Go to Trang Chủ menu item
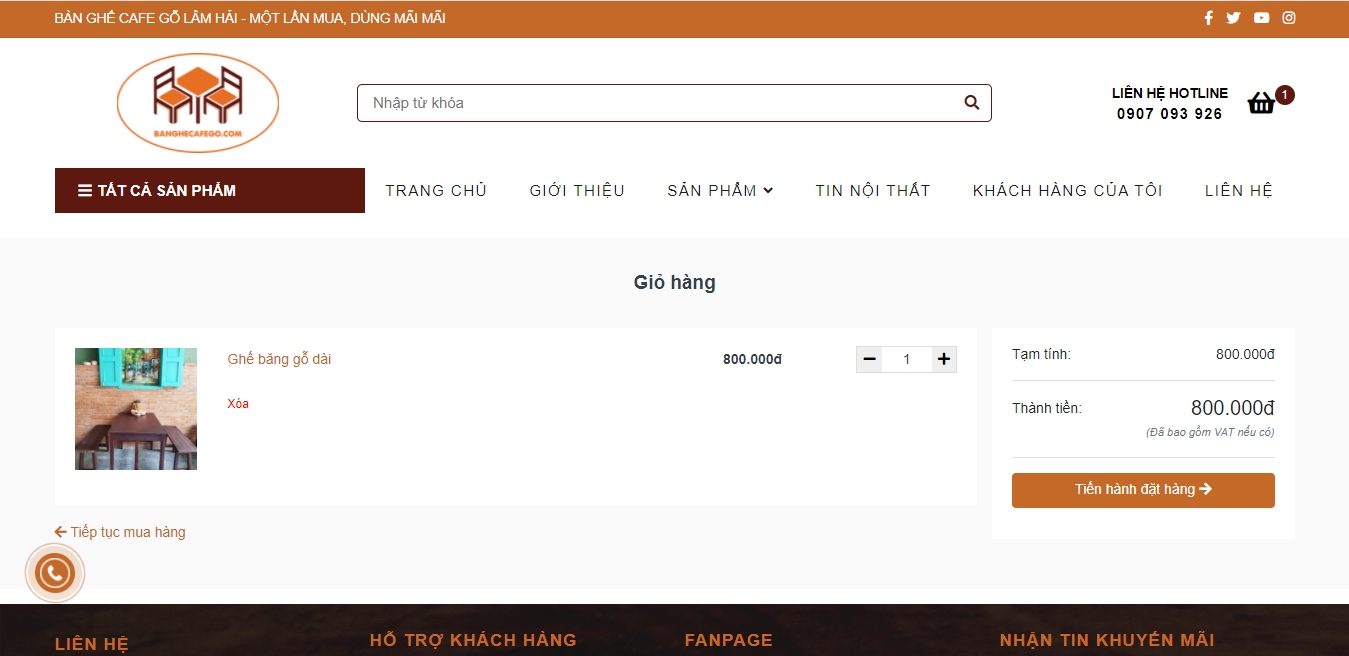The height and width of the screenshot is (656, 1349). pyautogui.click(x=436, y=191)
